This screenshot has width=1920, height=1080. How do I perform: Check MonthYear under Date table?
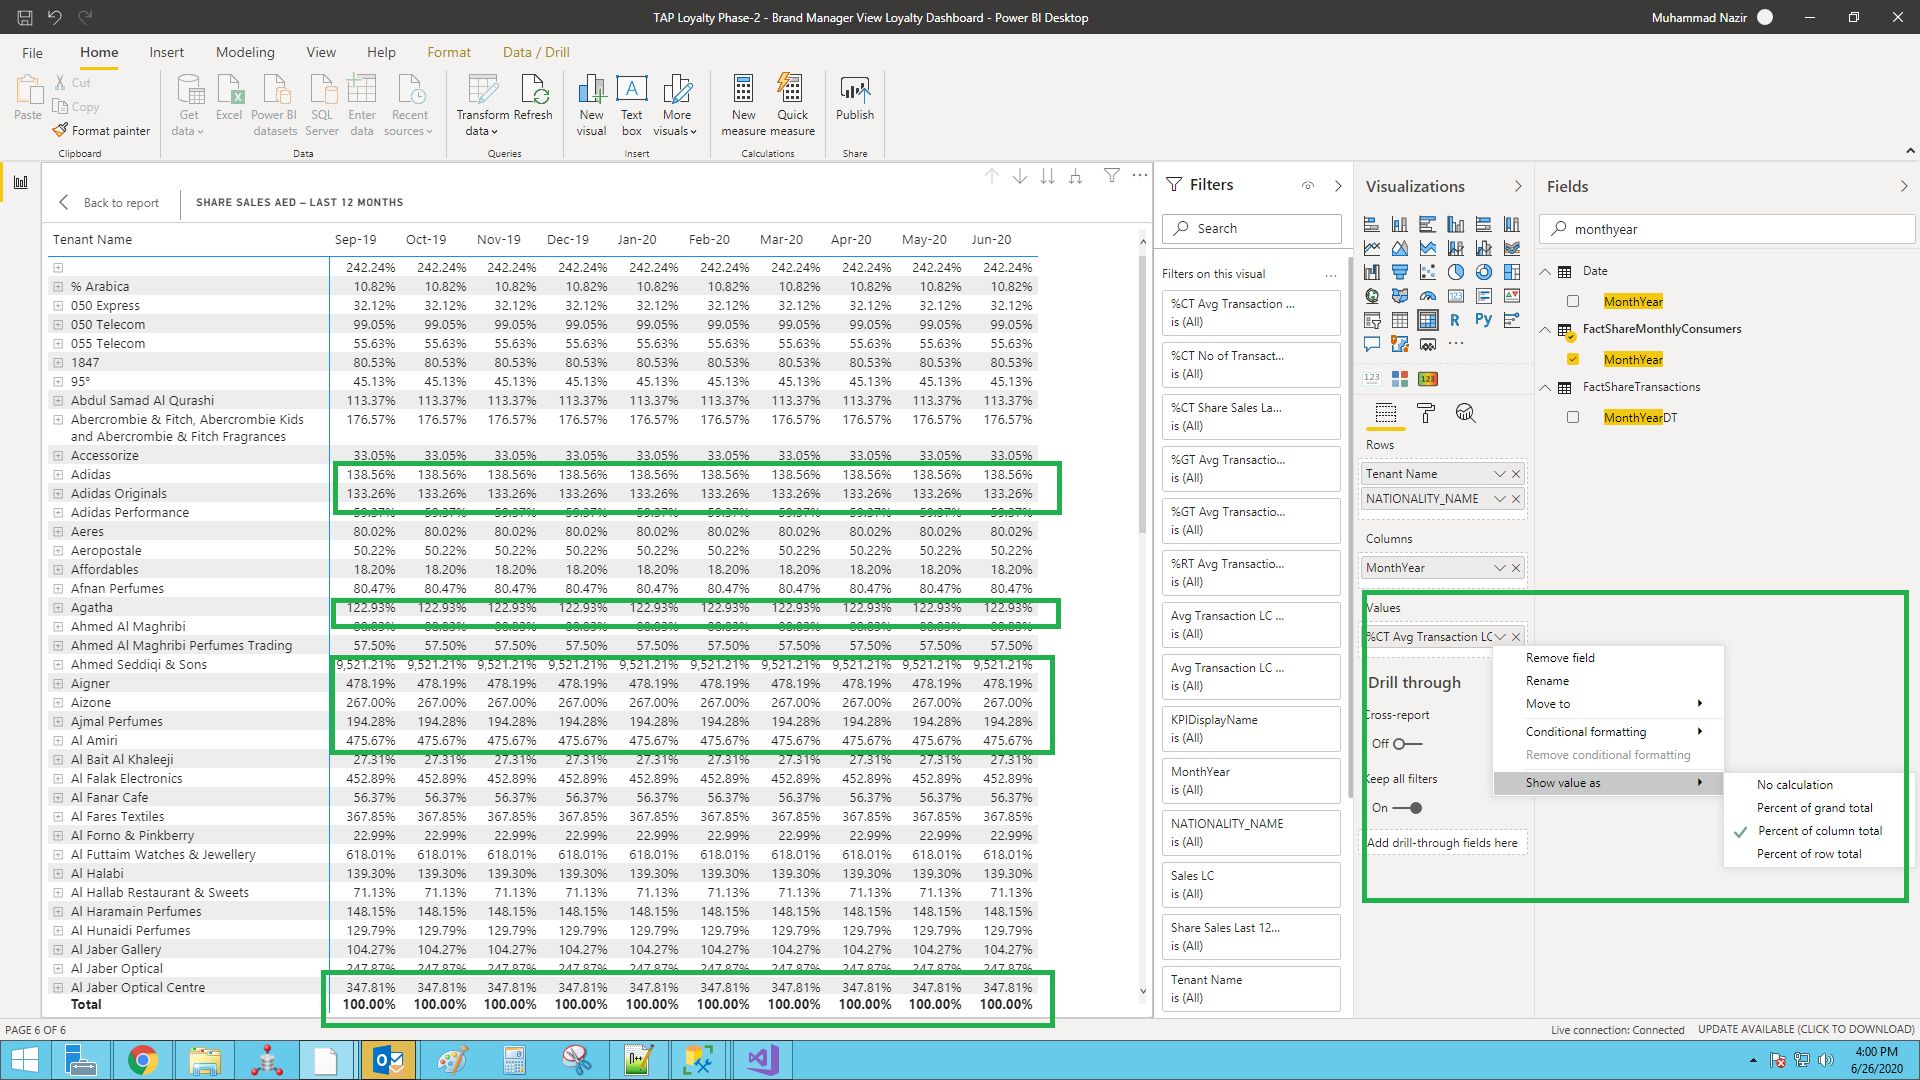point(1573,301)
